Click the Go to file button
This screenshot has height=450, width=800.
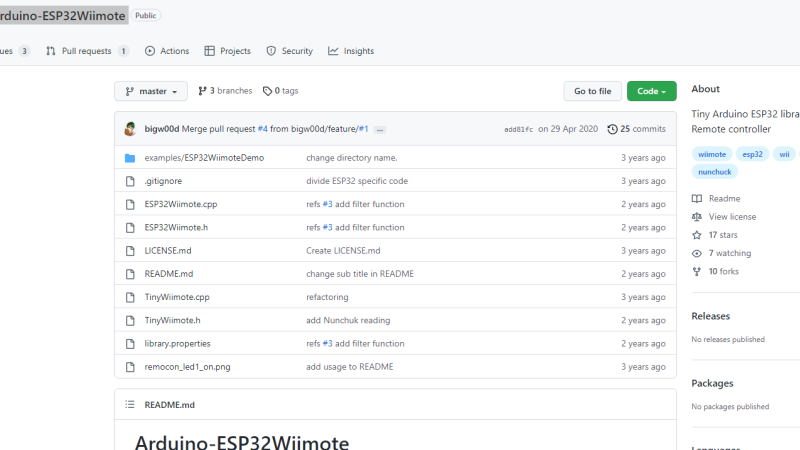click(x=592, y=91)
